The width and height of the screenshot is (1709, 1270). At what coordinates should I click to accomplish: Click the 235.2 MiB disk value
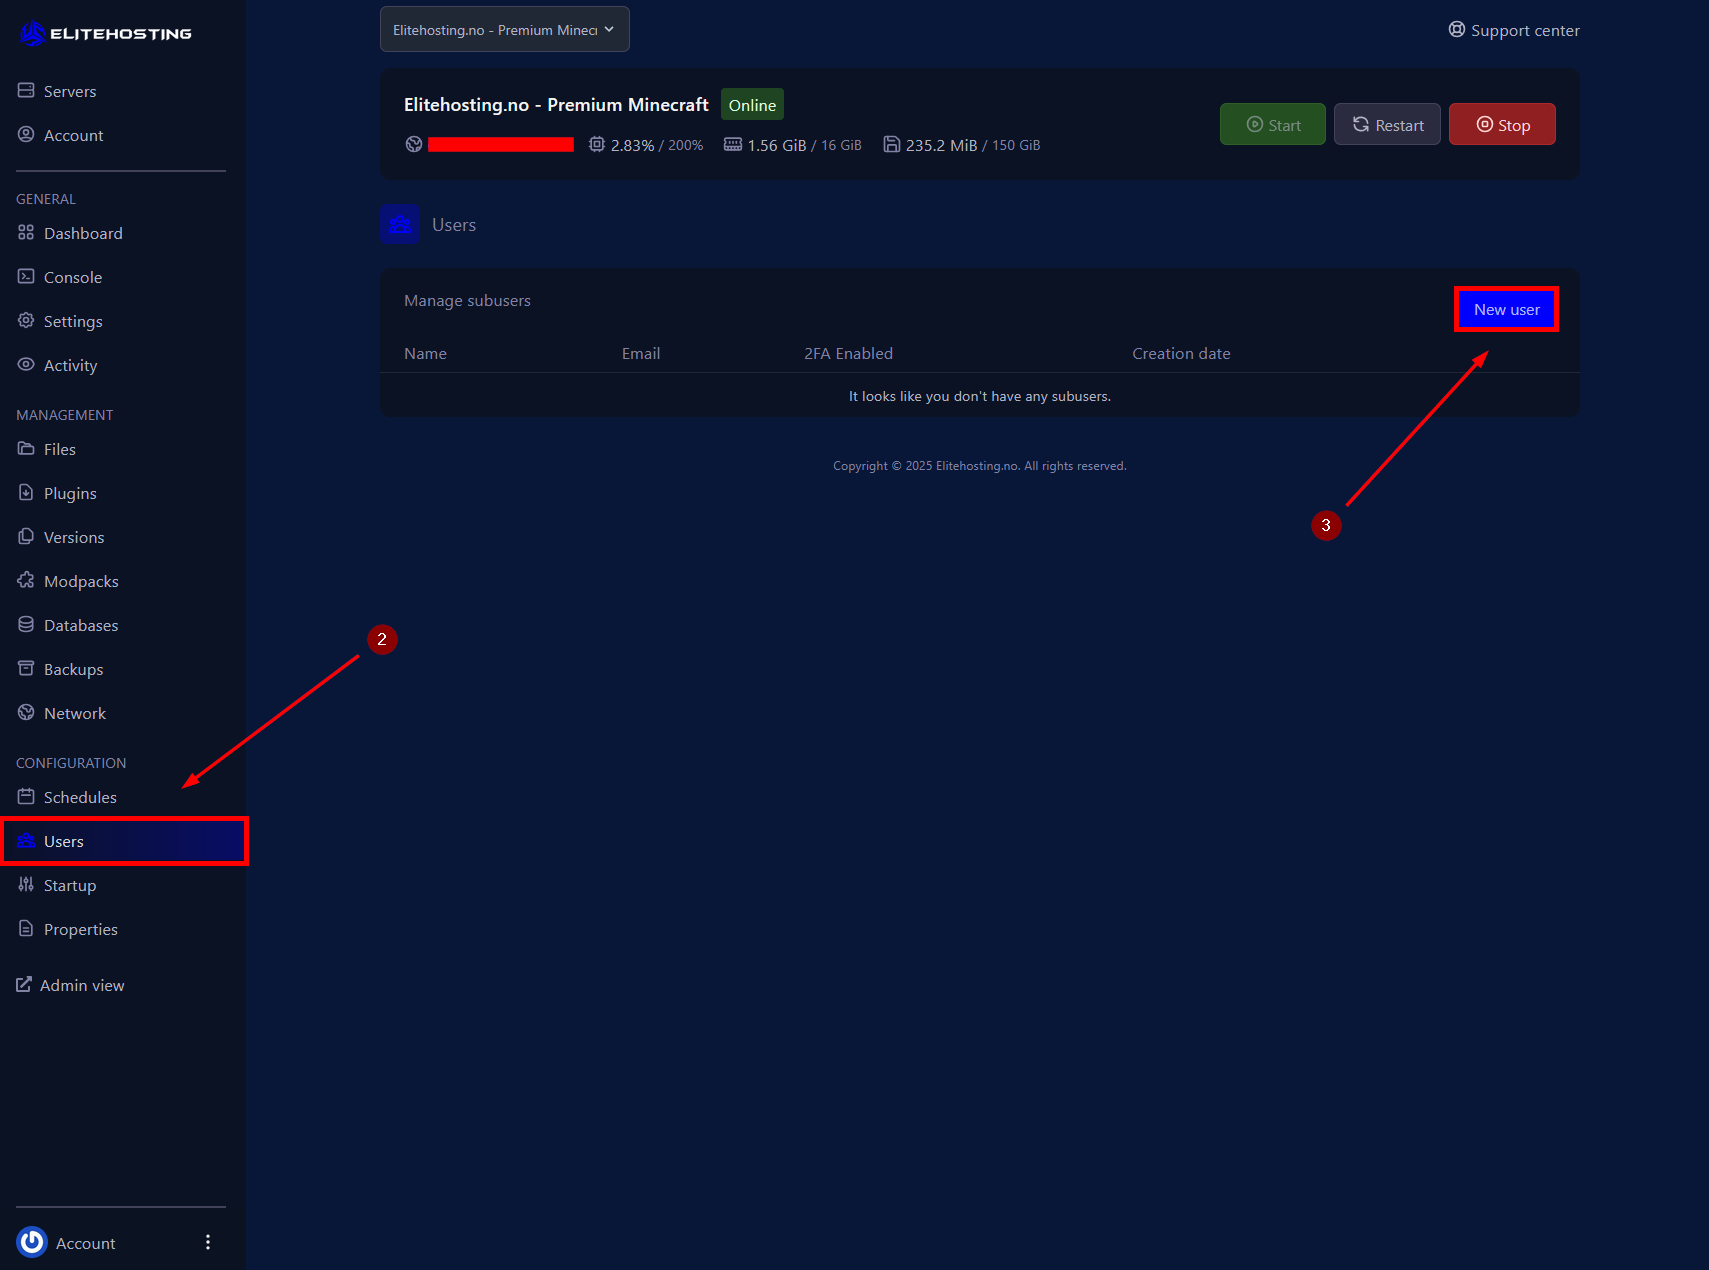tap(941, 145)
